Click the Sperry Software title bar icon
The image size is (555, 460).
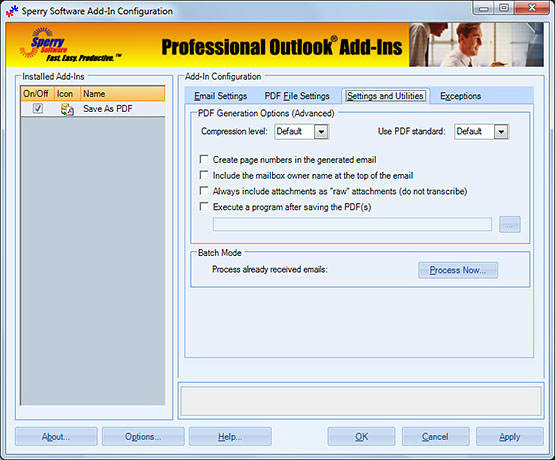pos(12,11)
